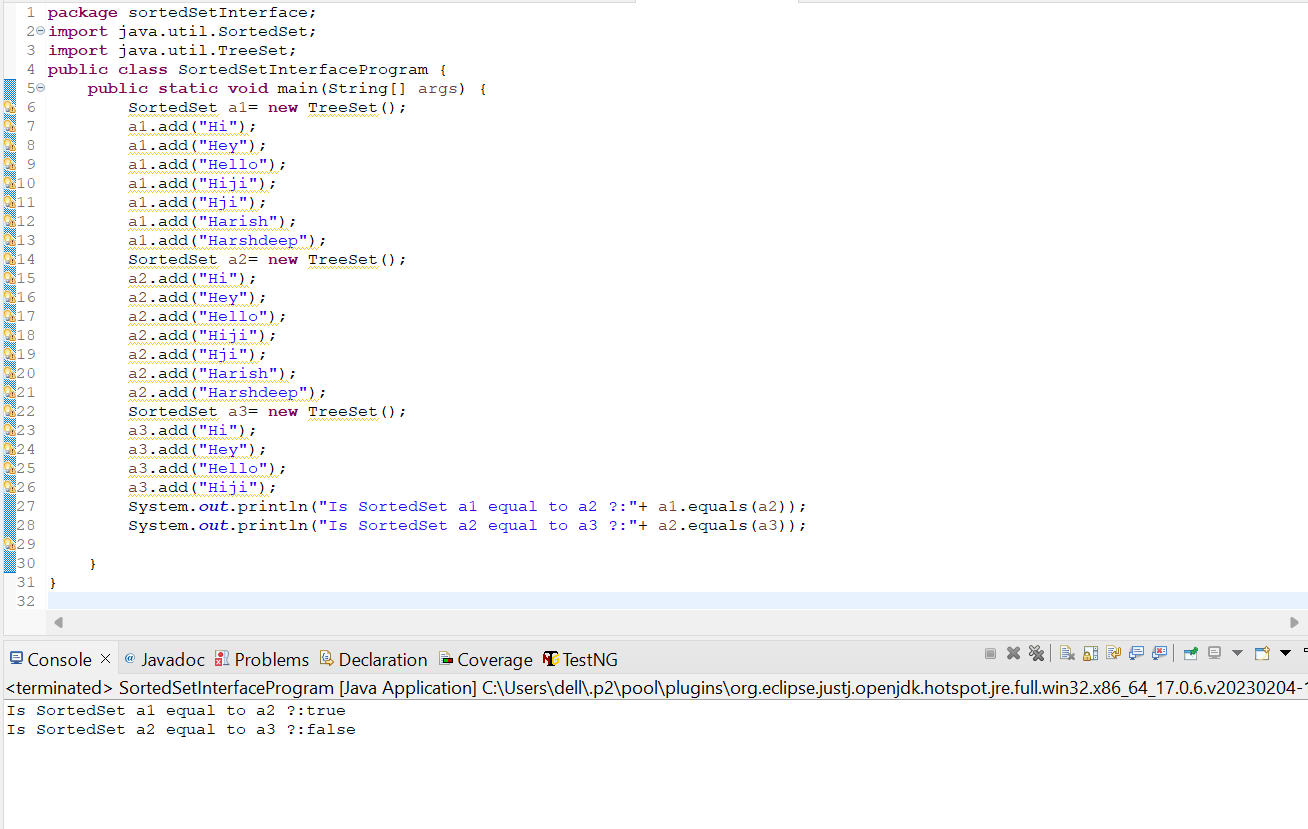Screen dimensions: 1308x829
Task: Click the Display Selected Console monitor icon
Action: click(1214, 653)
